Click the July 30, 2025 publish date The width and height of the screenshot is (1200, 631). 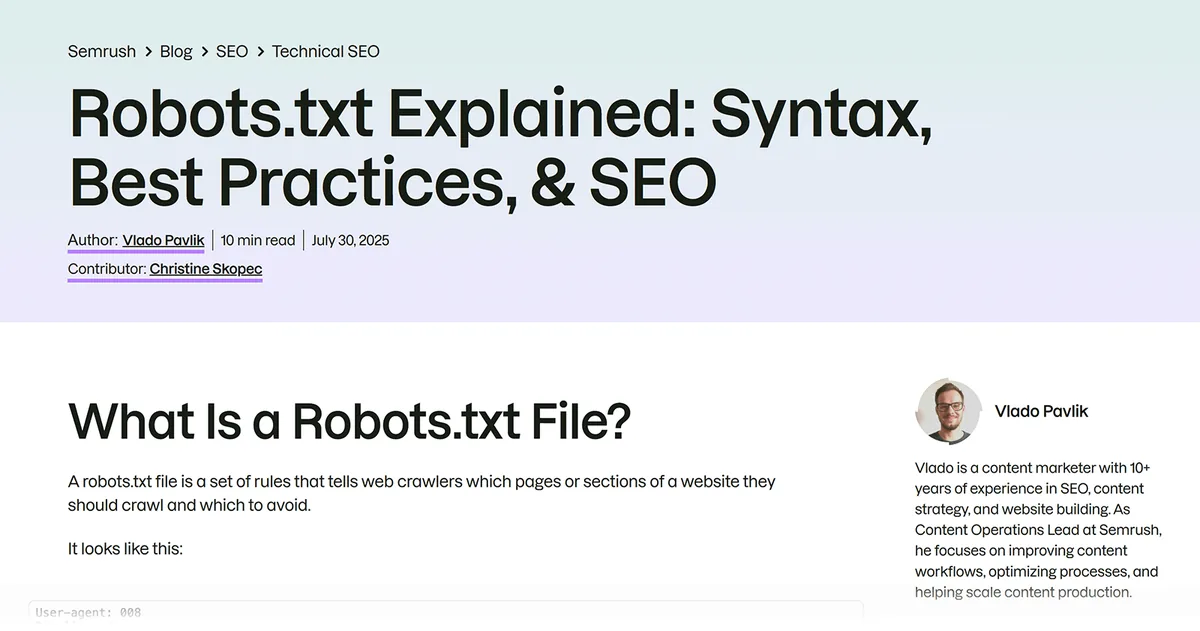(350, 240)
